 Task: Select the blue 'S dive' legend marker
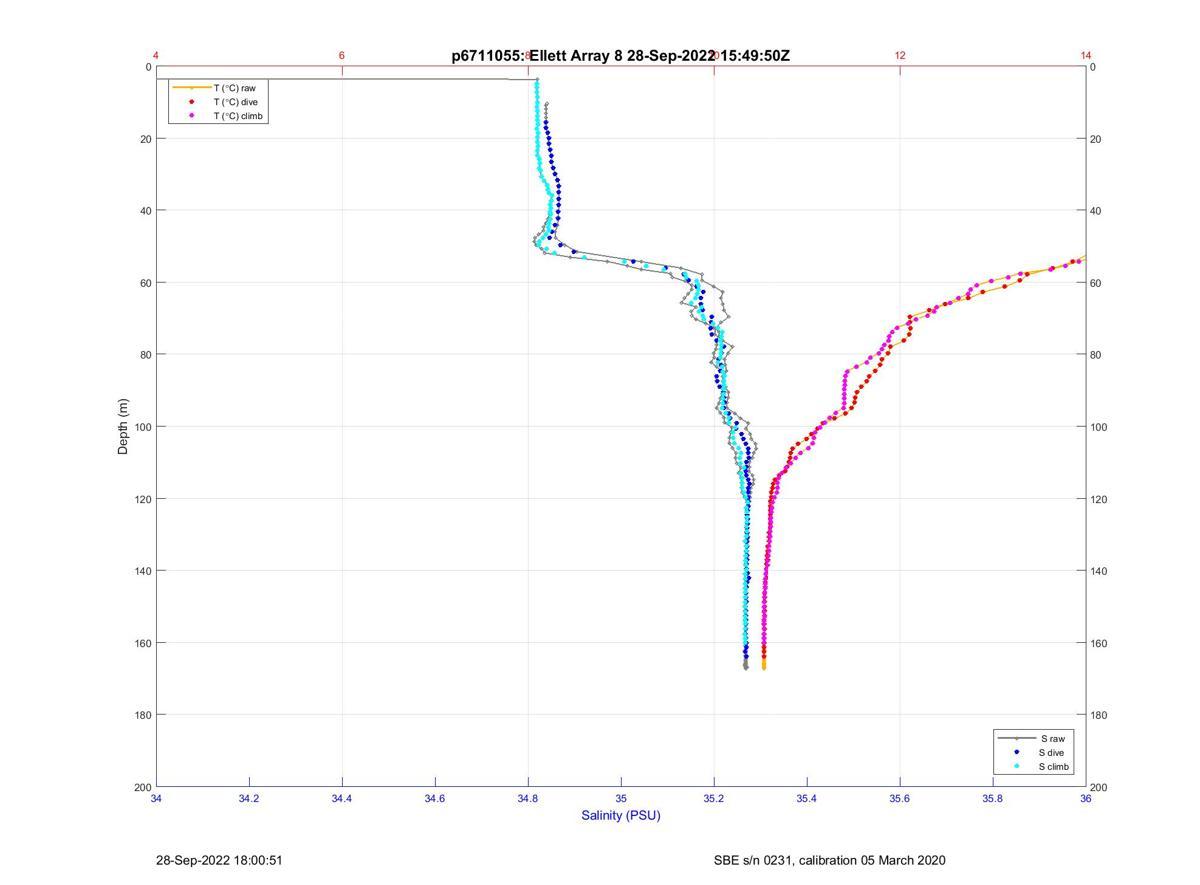click(1016, 752)
